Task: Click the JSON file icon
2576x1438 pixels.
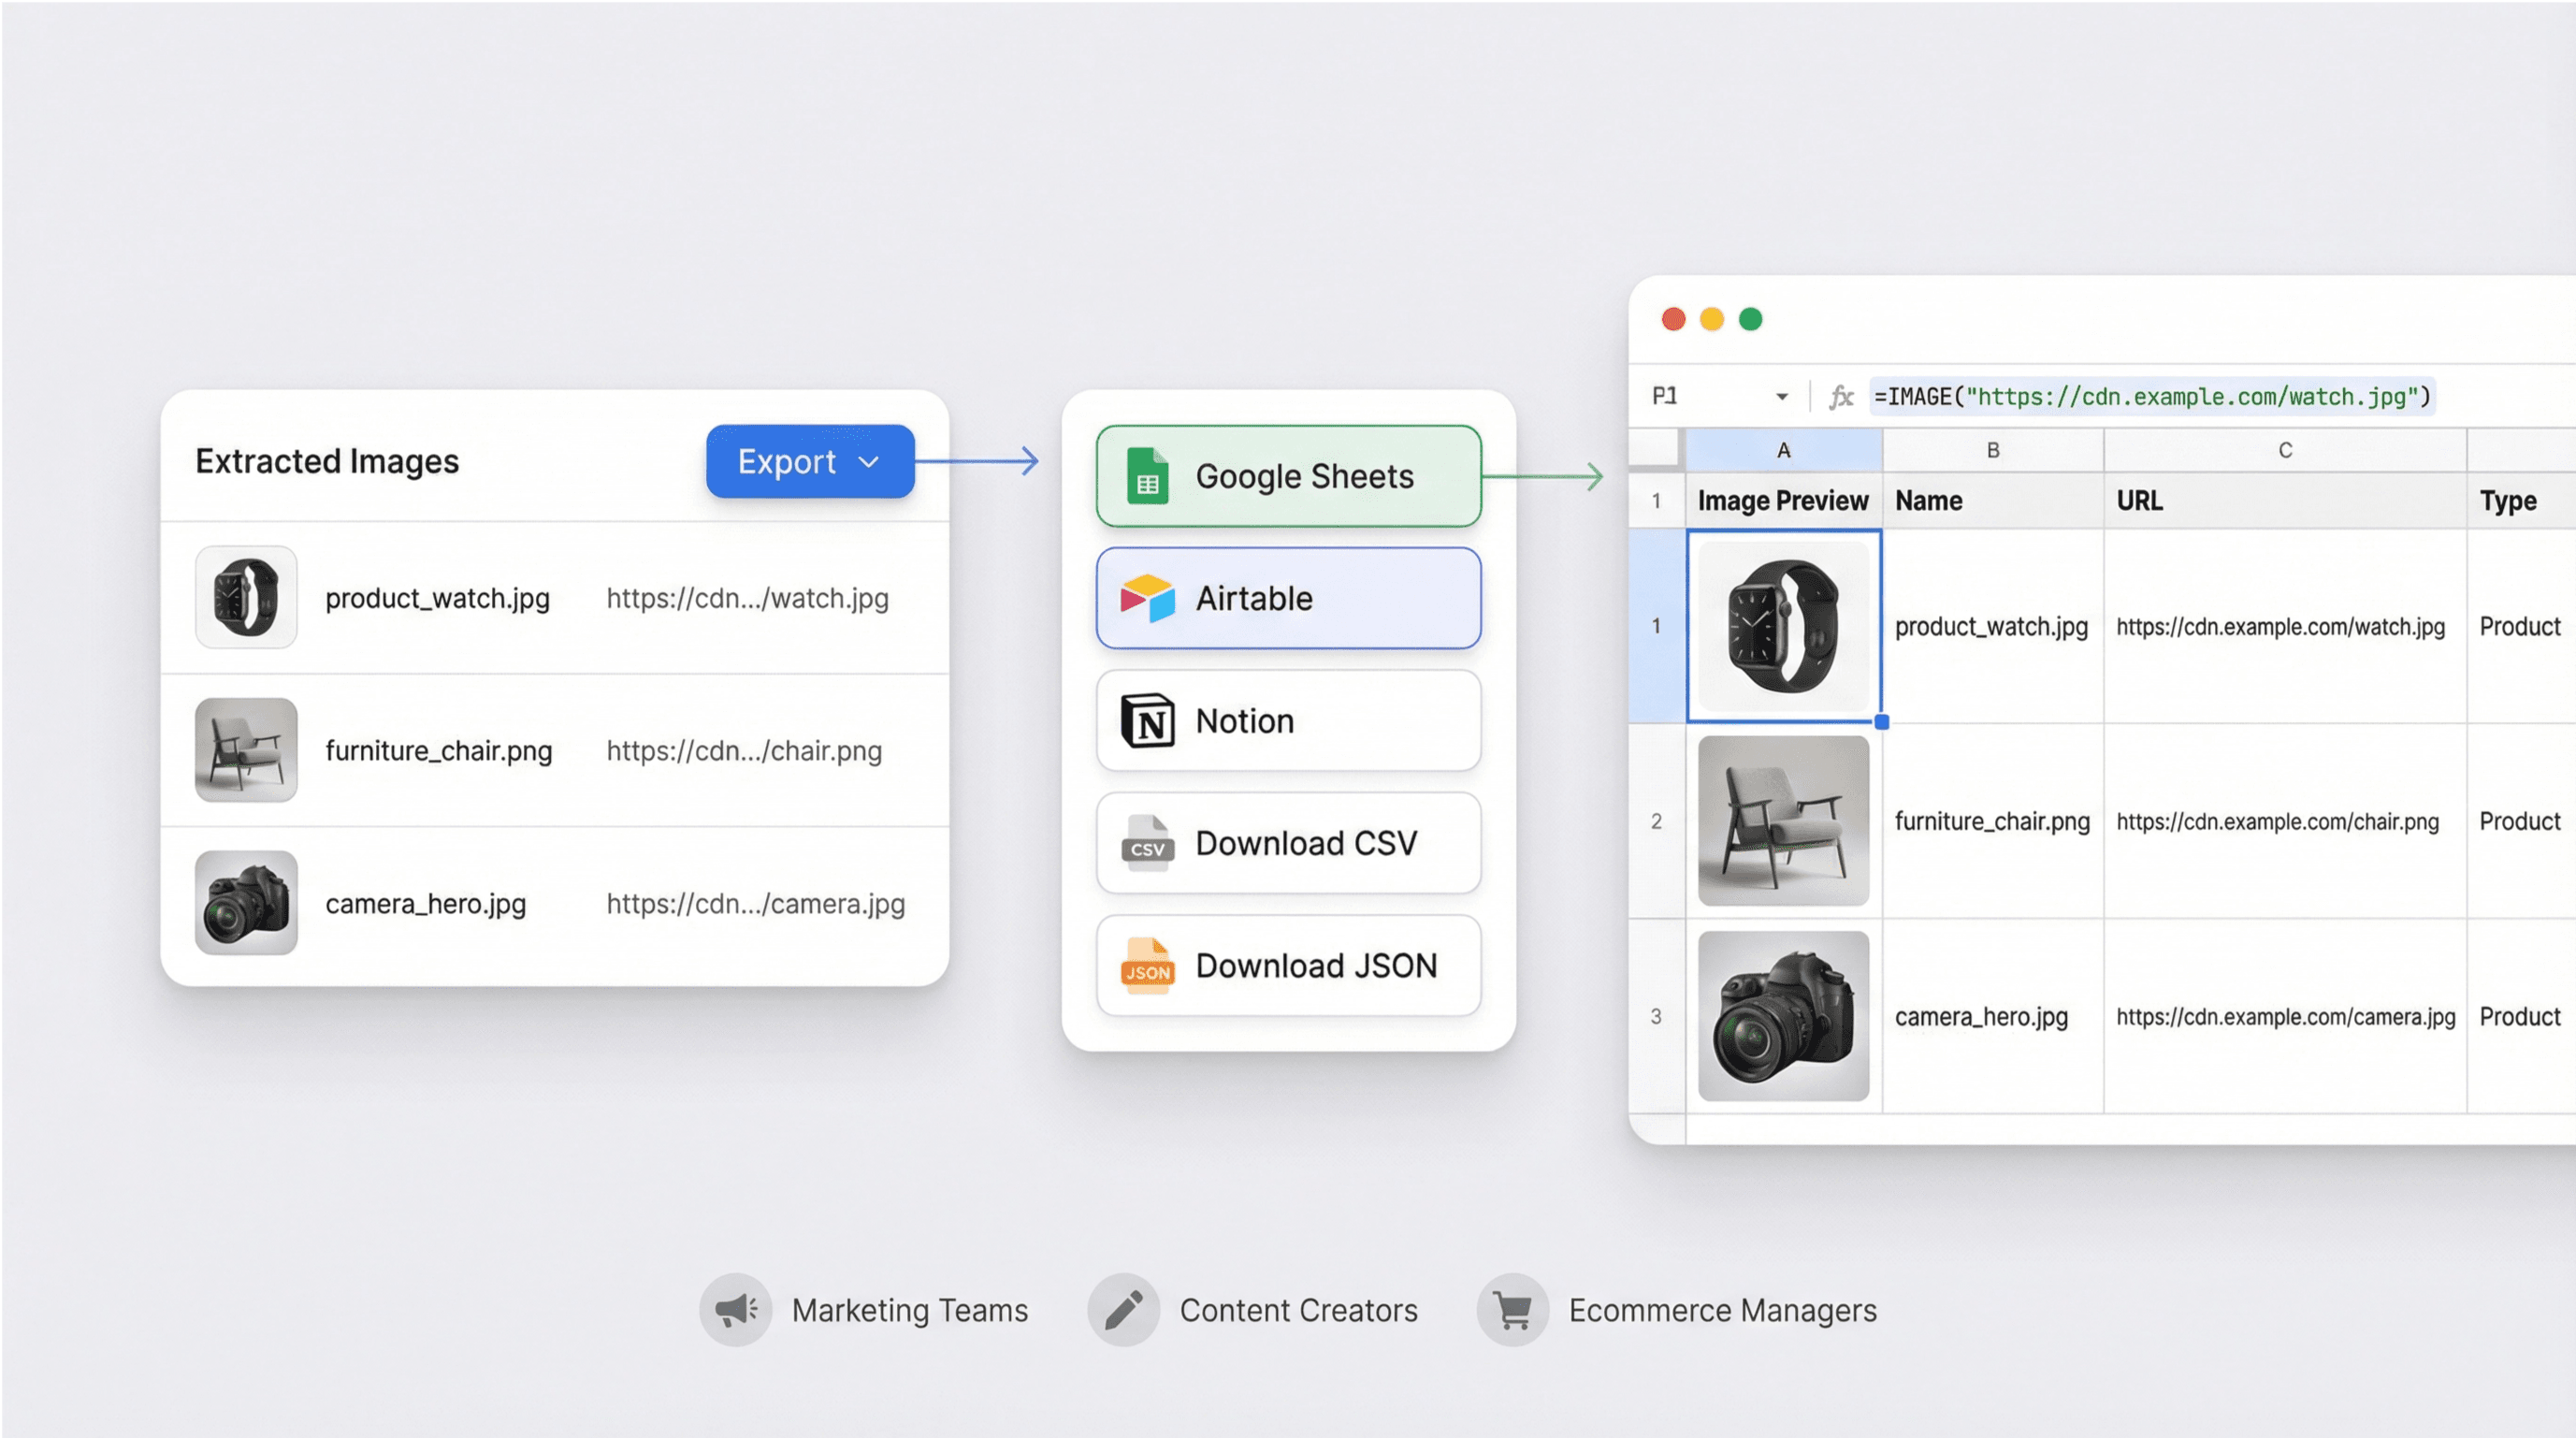Action: coord(1147,966)
